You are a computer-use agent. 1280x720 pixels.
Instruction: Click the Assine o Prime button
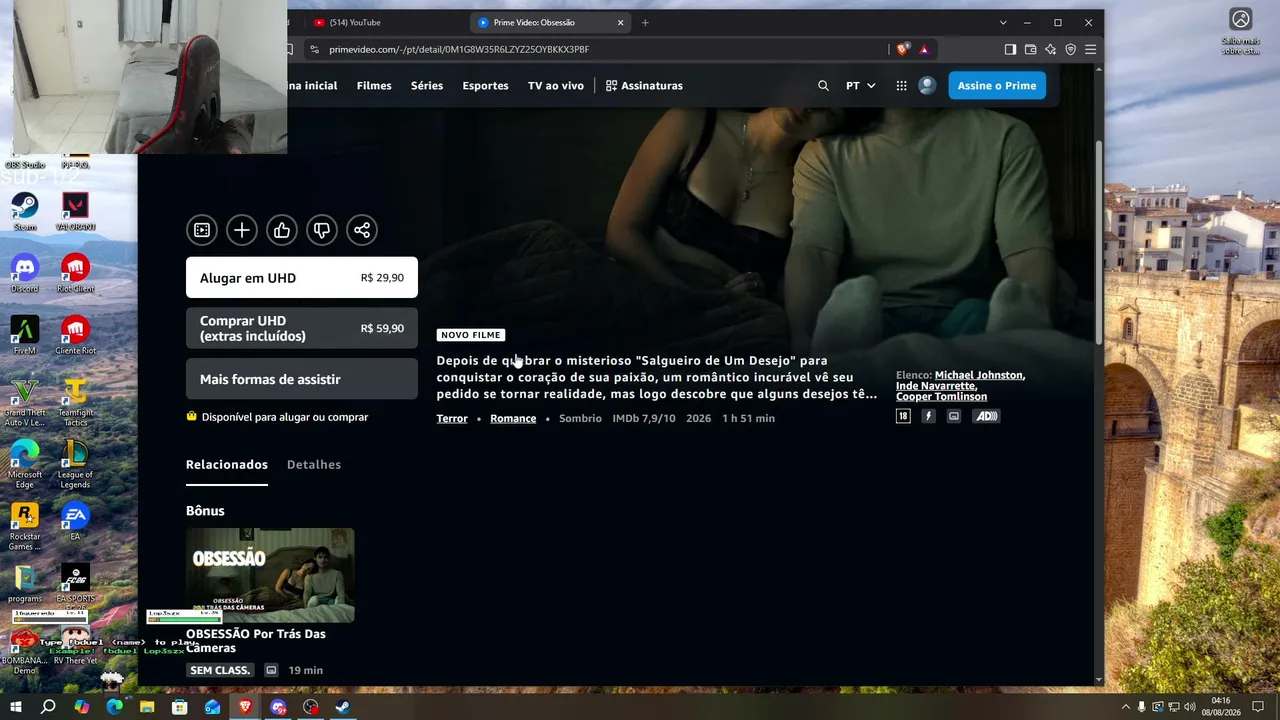click(x=997, y=86)
